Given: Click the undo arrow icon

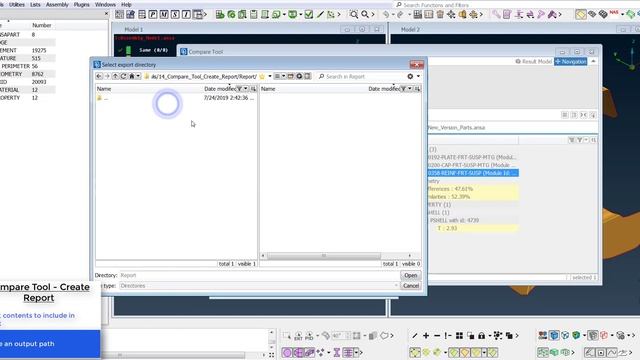Looking at the screenshot, I should 386,15.
